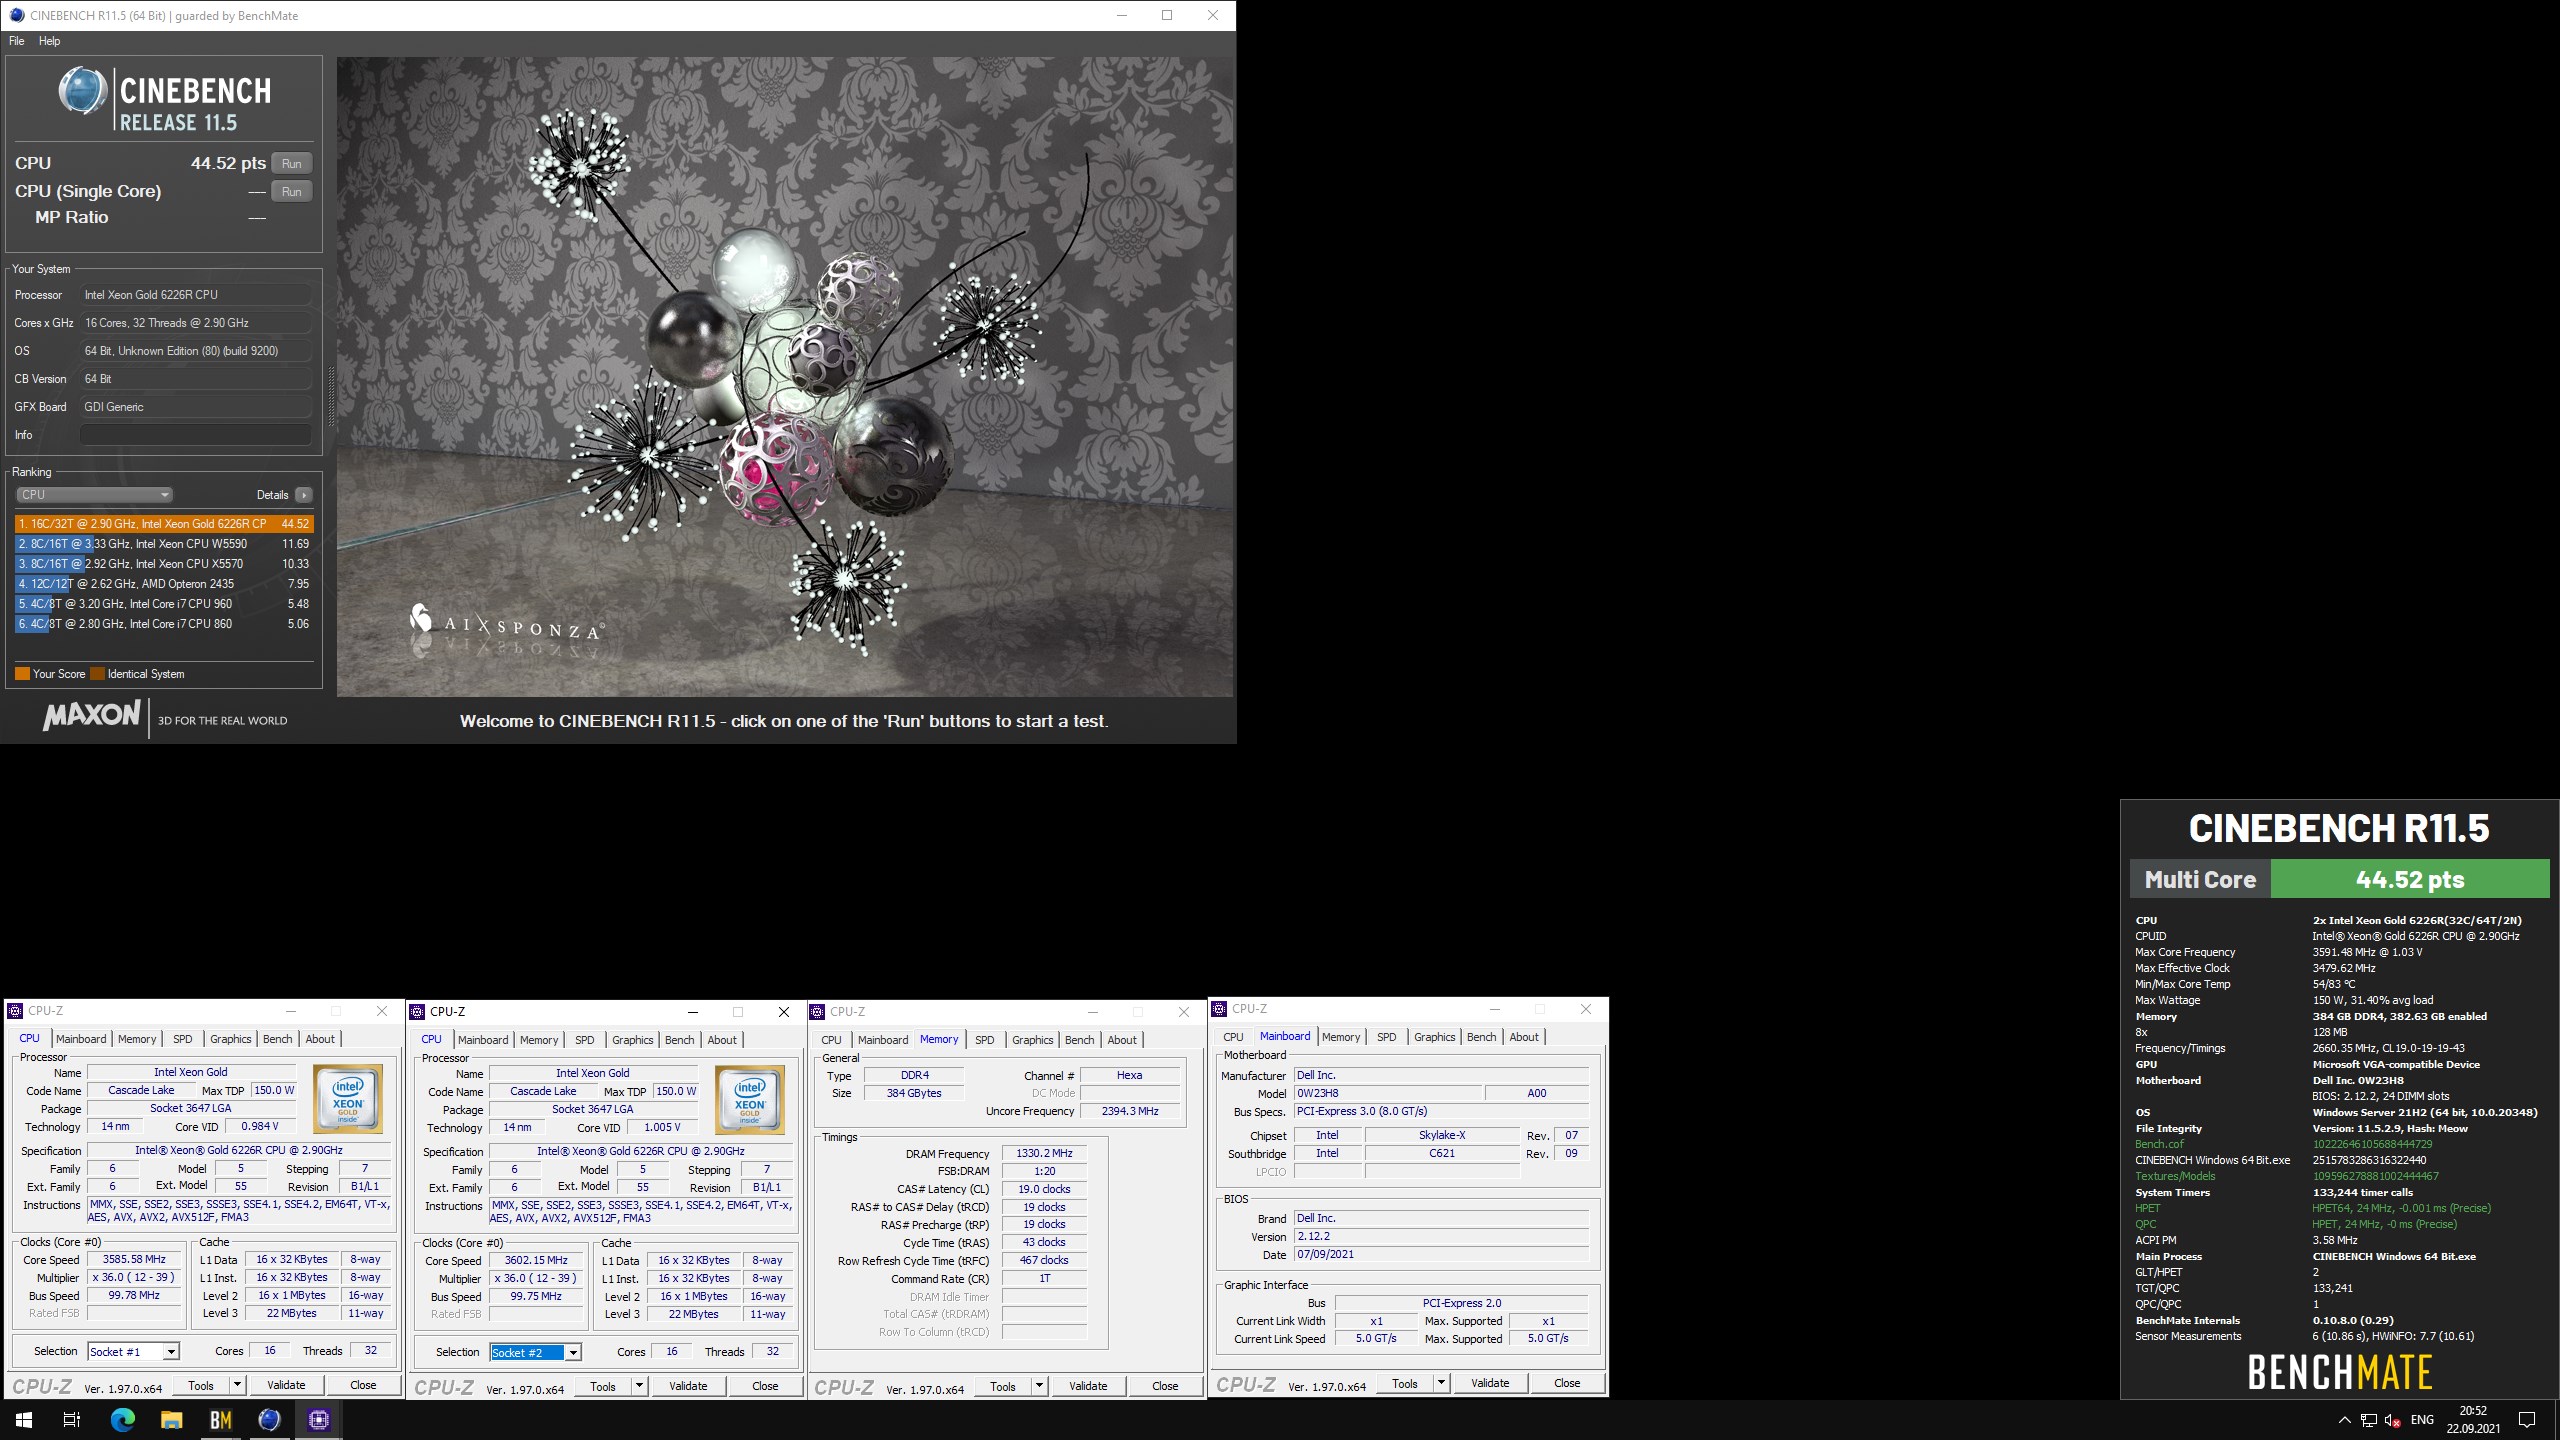This screenshot has width=2560, height=1440.
Task: Click the Intel Xeon logo in first CPU-Z window
Action: pos(347,1098)
